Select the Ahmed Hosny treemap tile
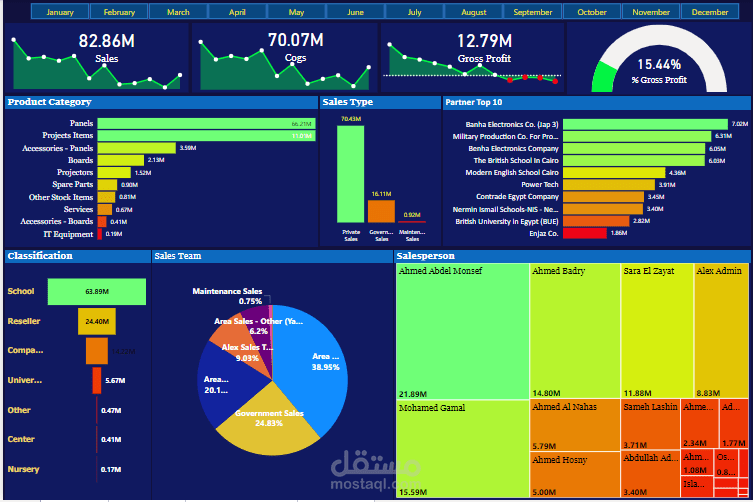This screenshot has width=753, height=502. (575, 475)
